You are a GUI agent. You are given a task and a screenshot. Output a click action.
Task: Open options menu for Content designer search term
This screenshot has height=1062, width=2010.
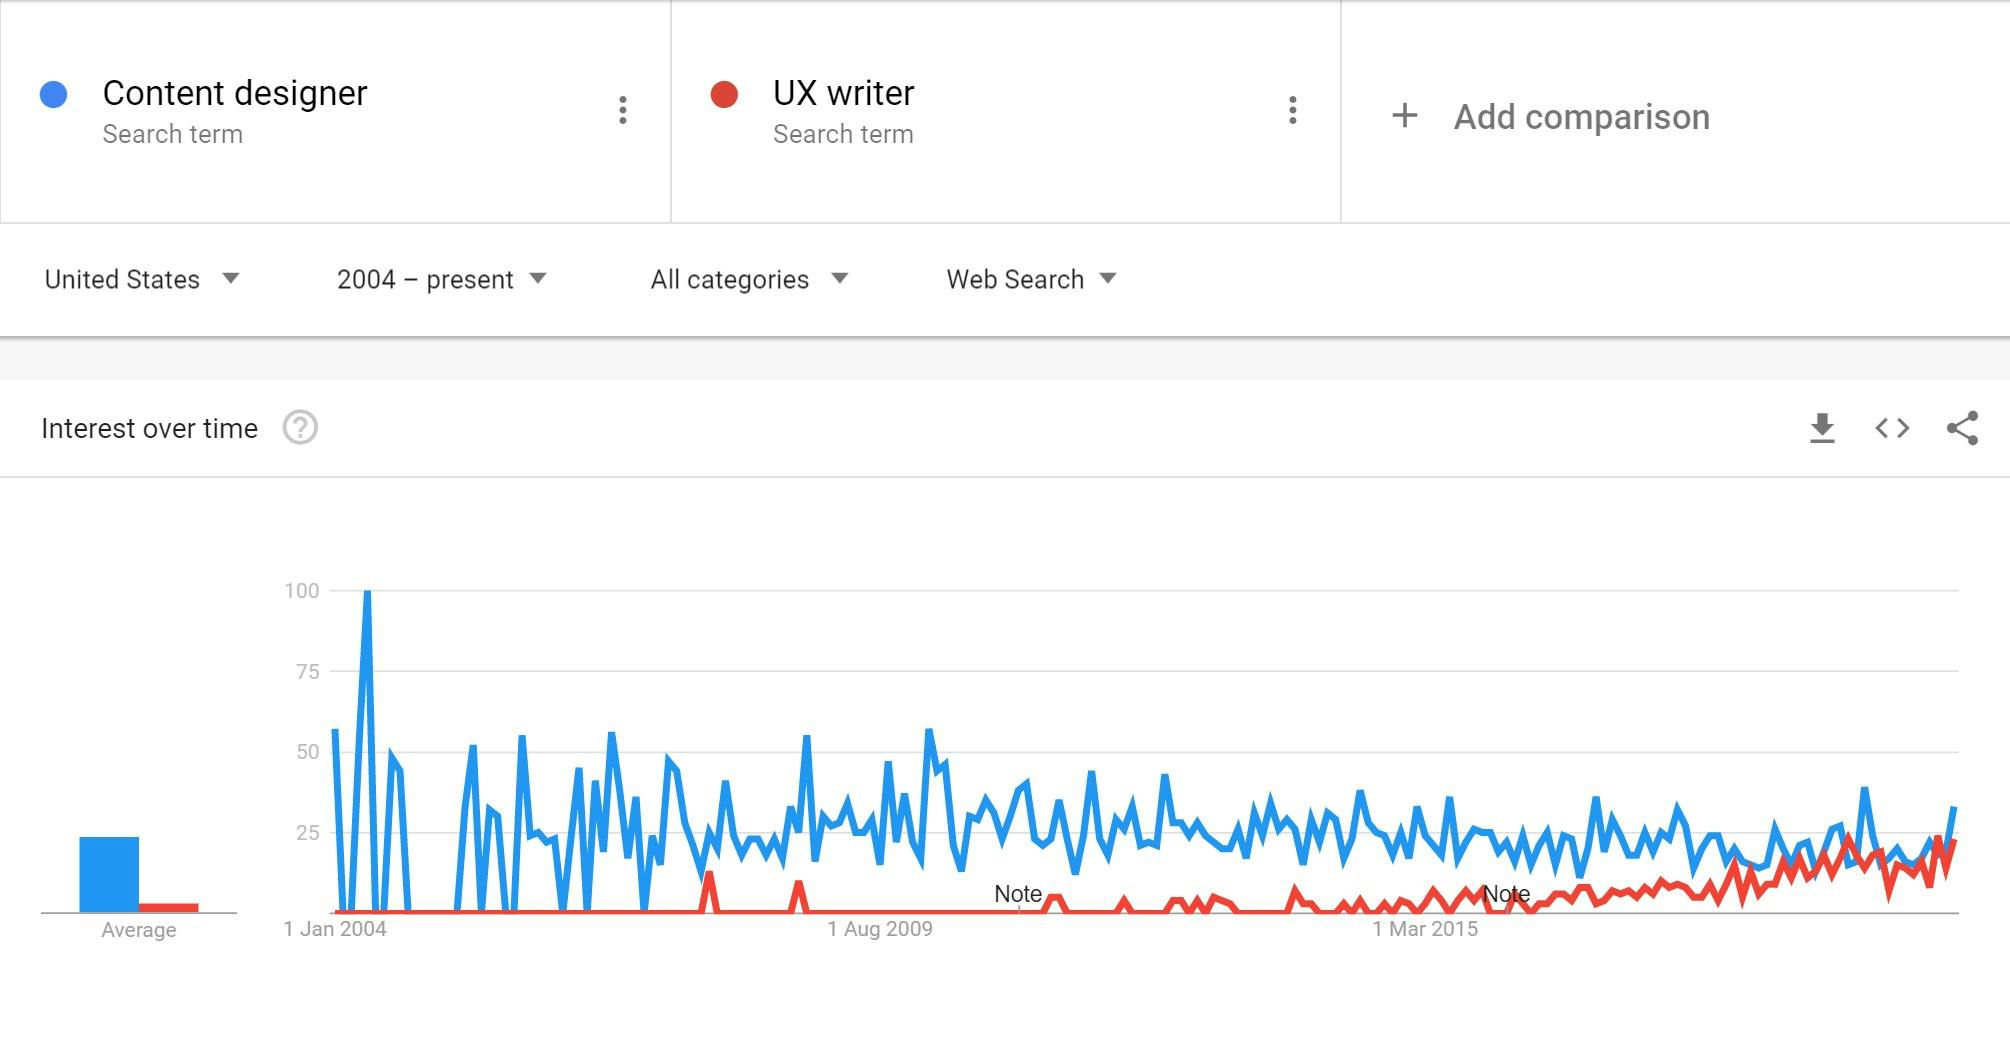[623, 111]
